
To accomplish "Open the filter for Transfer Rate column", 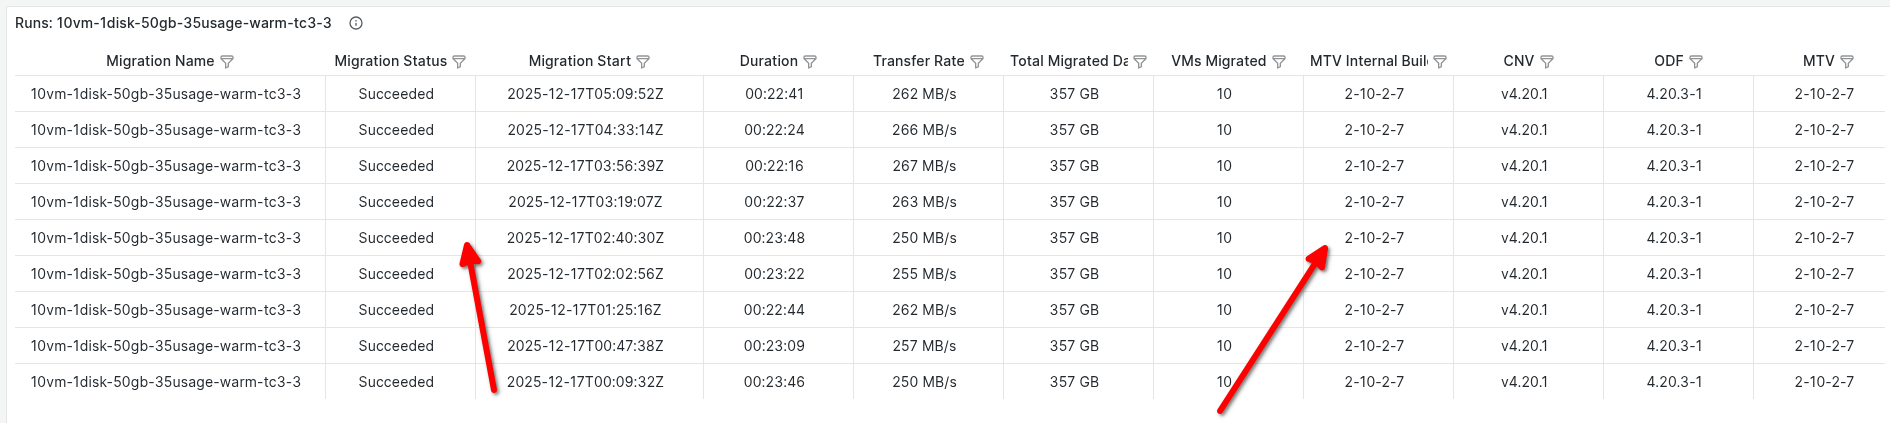I will (977, 62).
